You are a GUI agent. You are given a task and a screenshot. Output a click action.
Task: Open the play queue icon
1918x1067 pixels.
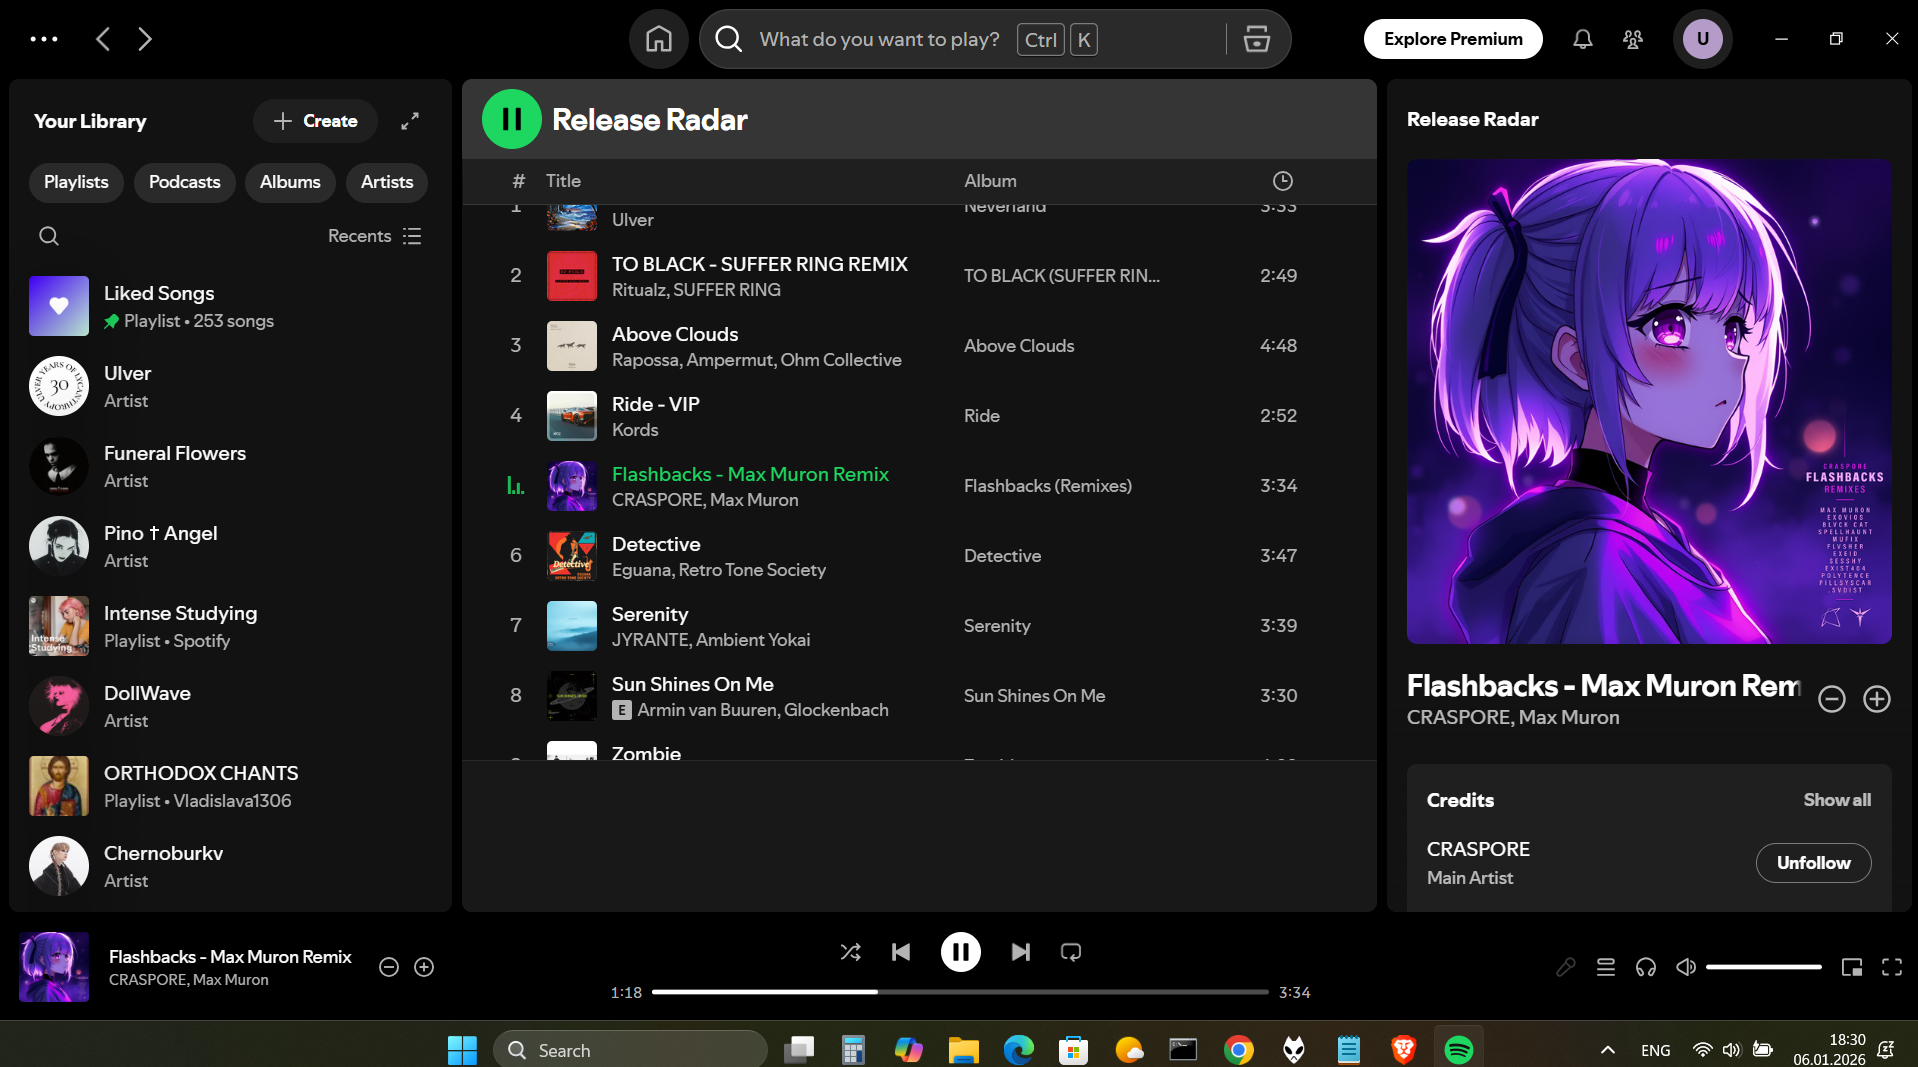coord(1606,967)
